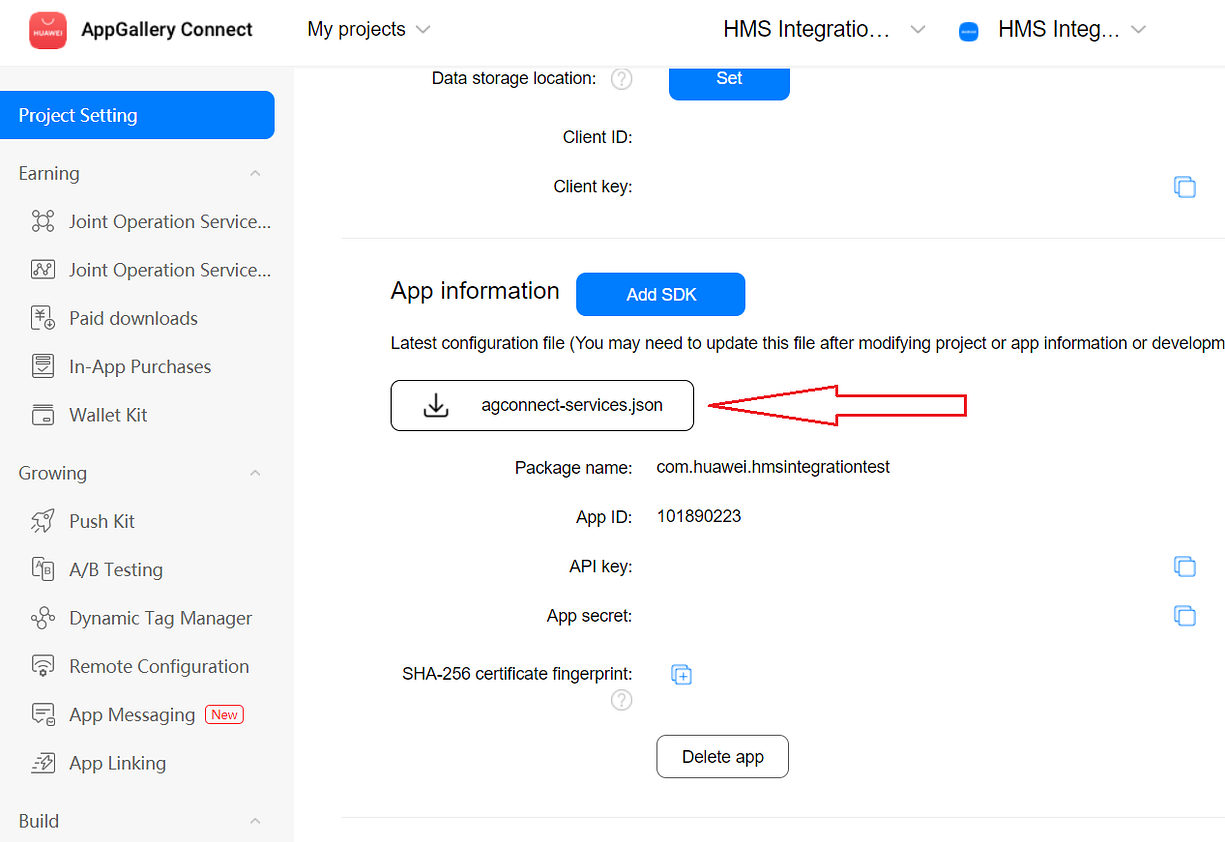The image size is (1225, 842).
Task: Click the AppGallery Connect title text
Action: coord(167,30)
